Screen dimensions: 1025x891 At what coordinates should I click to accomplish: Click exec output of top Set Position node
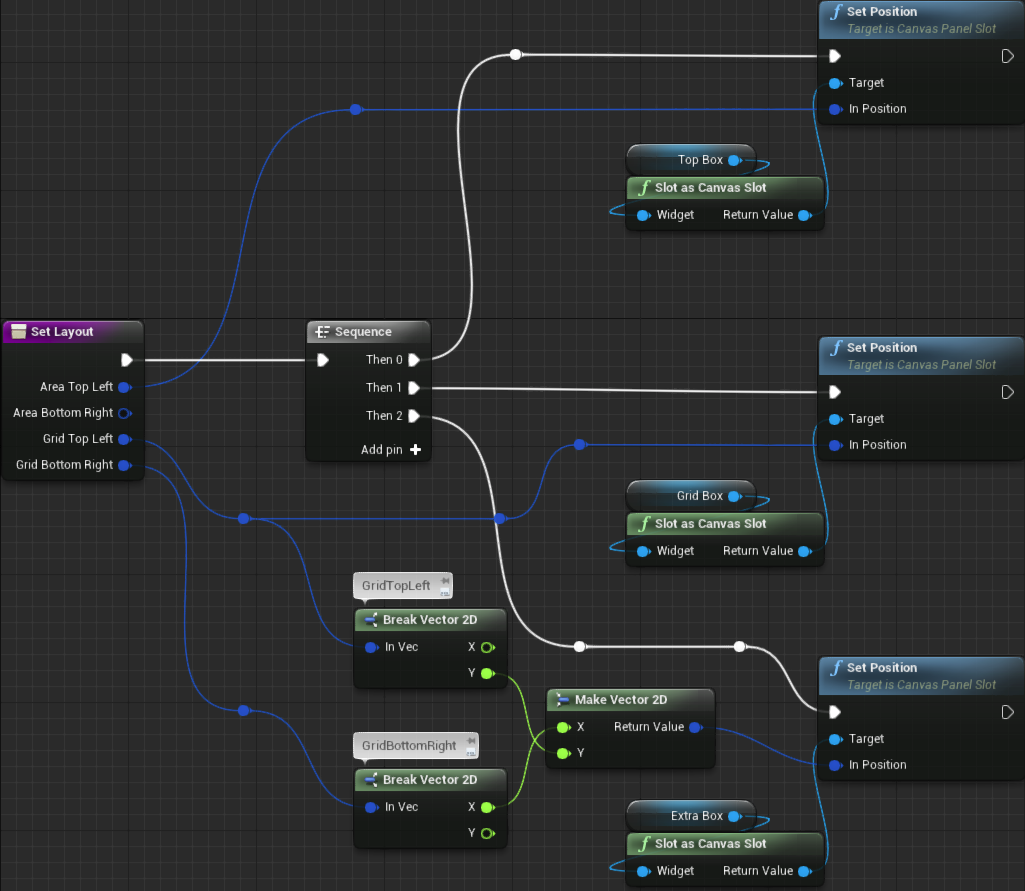pos(1007,56)
